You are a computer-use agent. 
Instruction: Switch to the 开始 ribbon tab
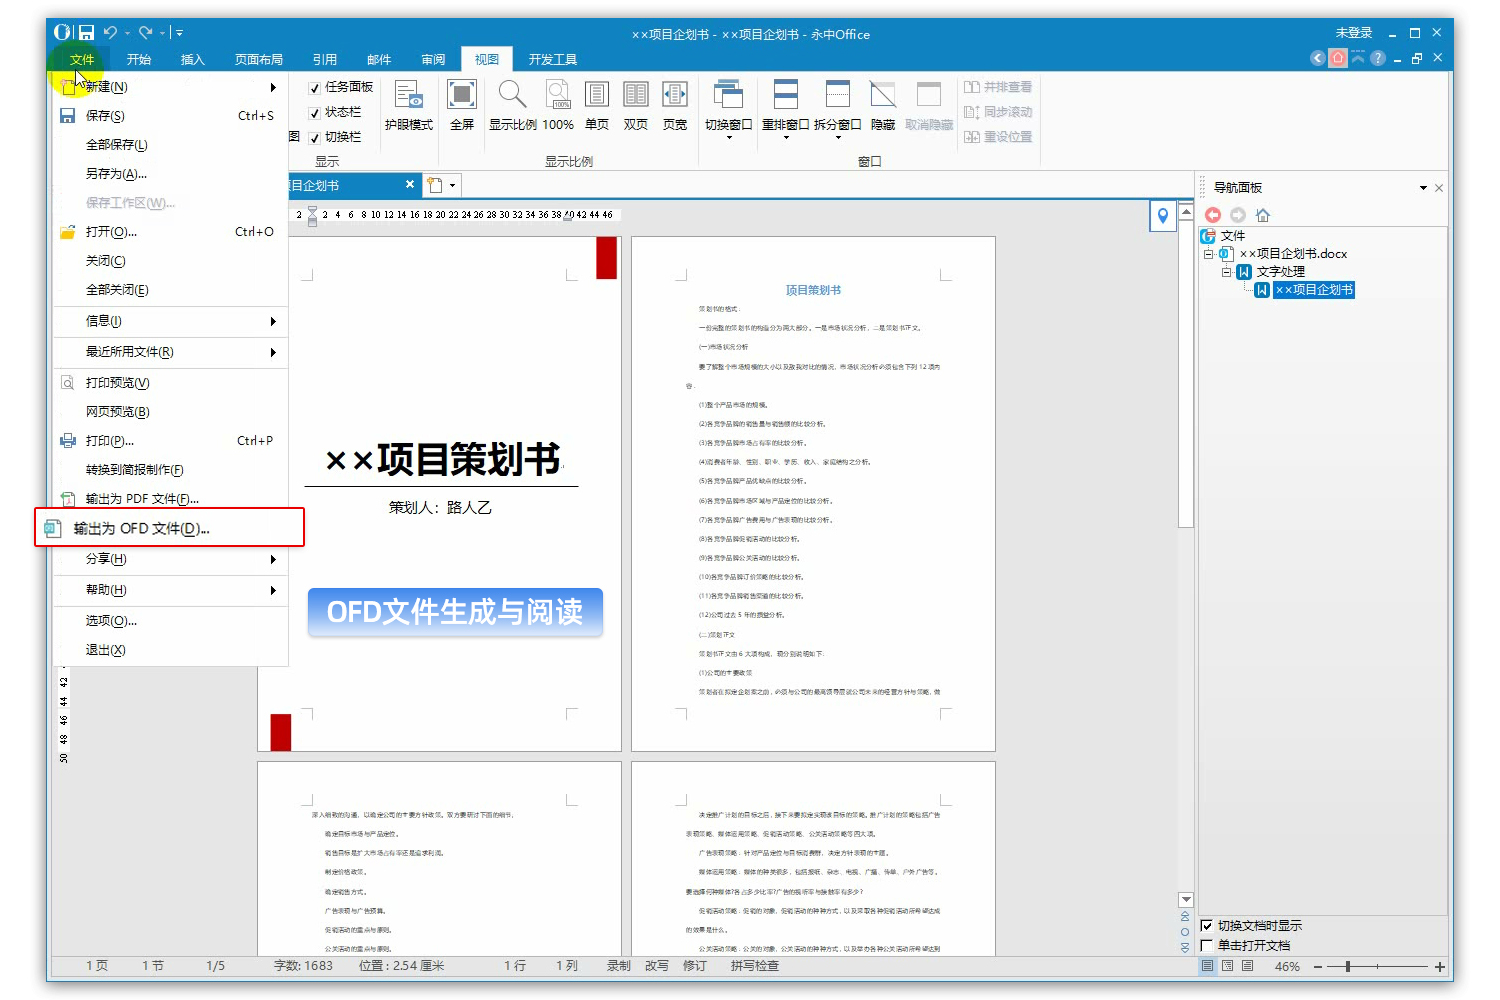[x=139, y=59]
